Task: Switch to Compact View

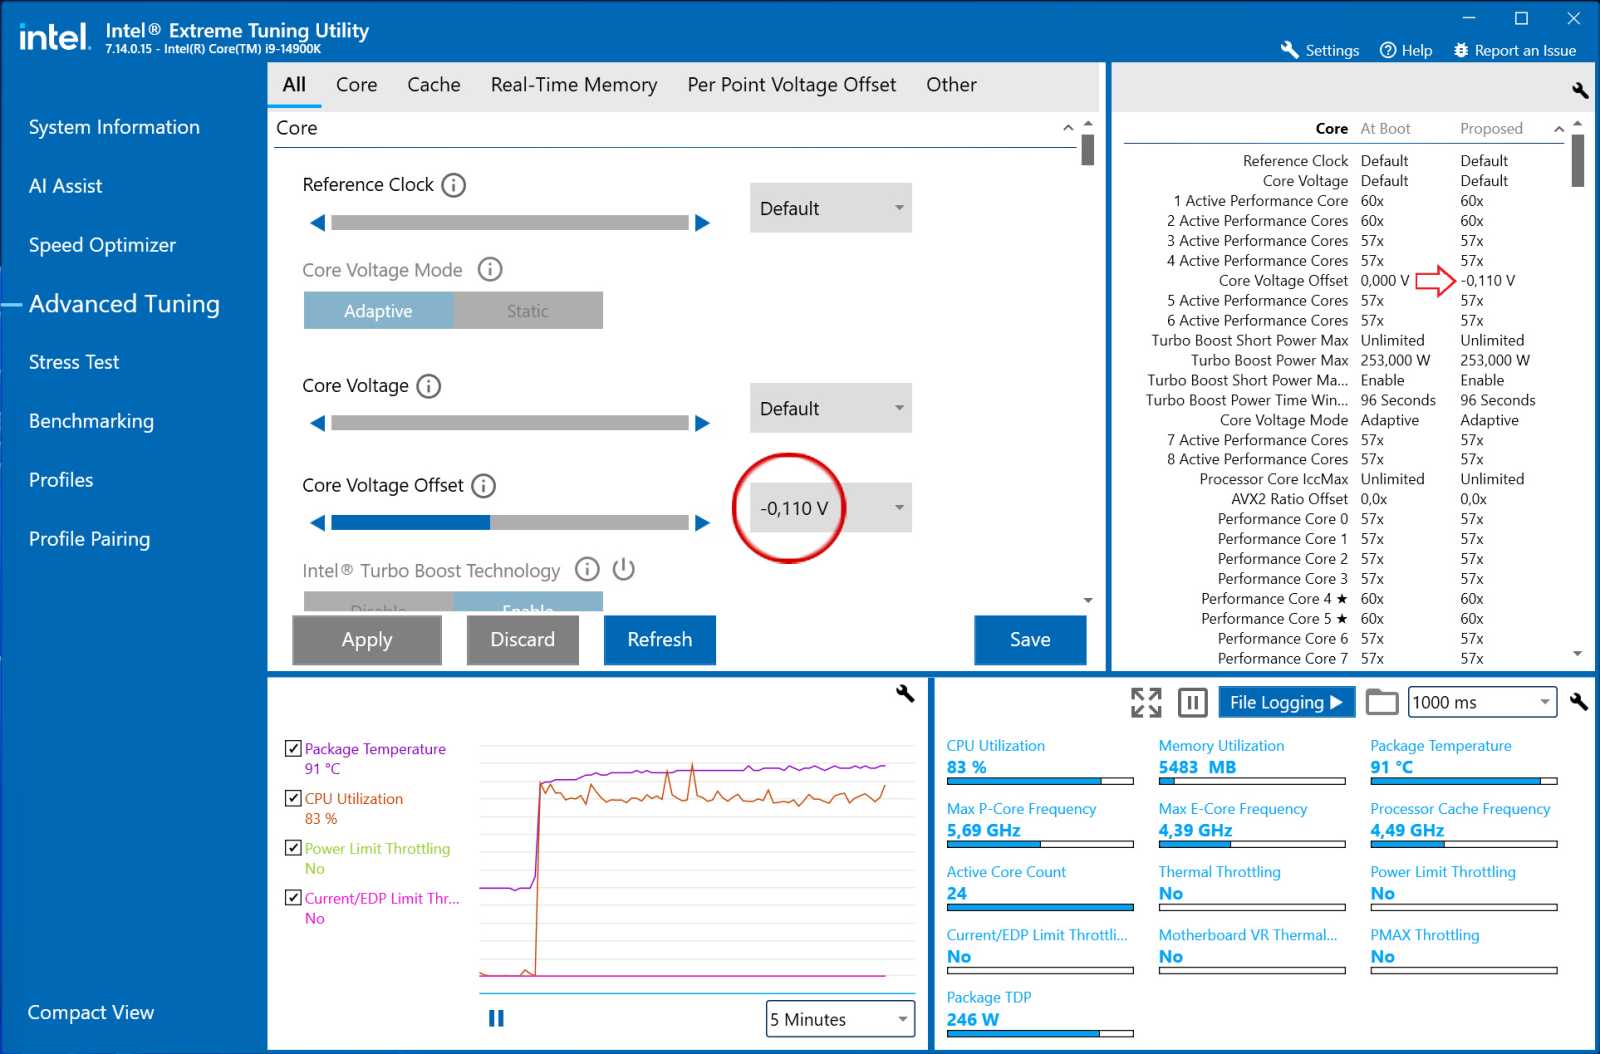Action: coord(91,1012)
